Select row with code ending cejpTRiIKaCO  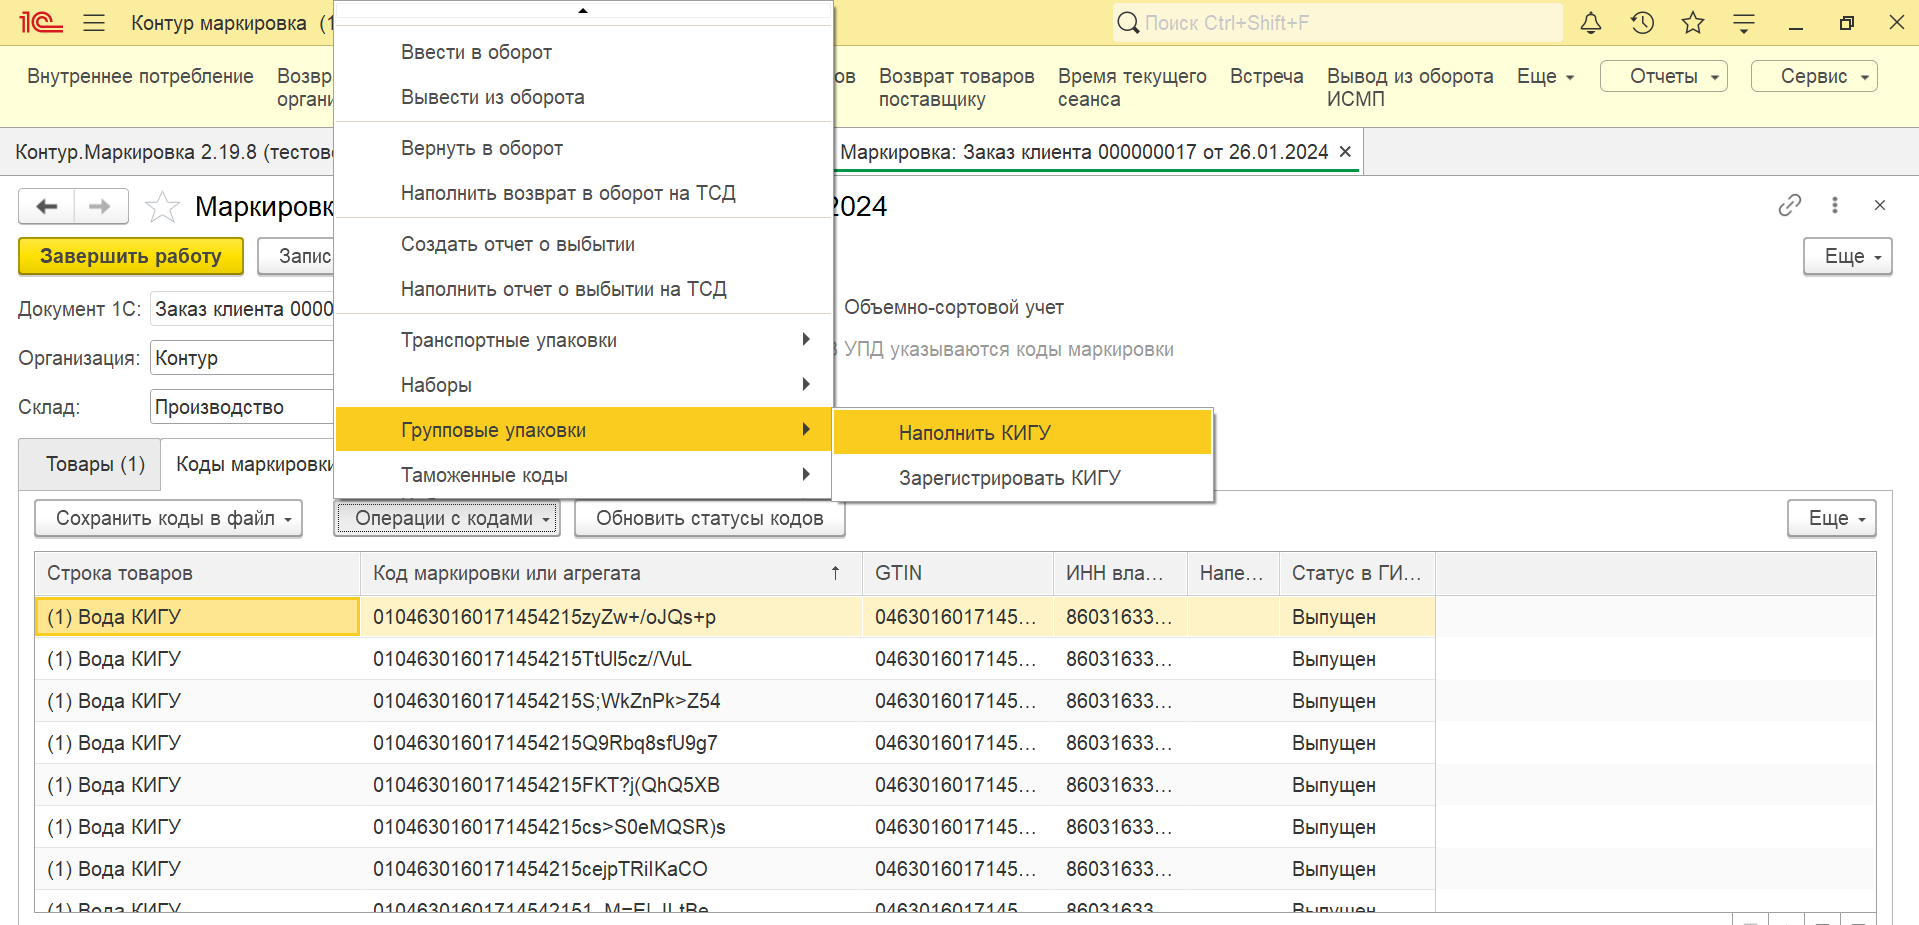735,869
